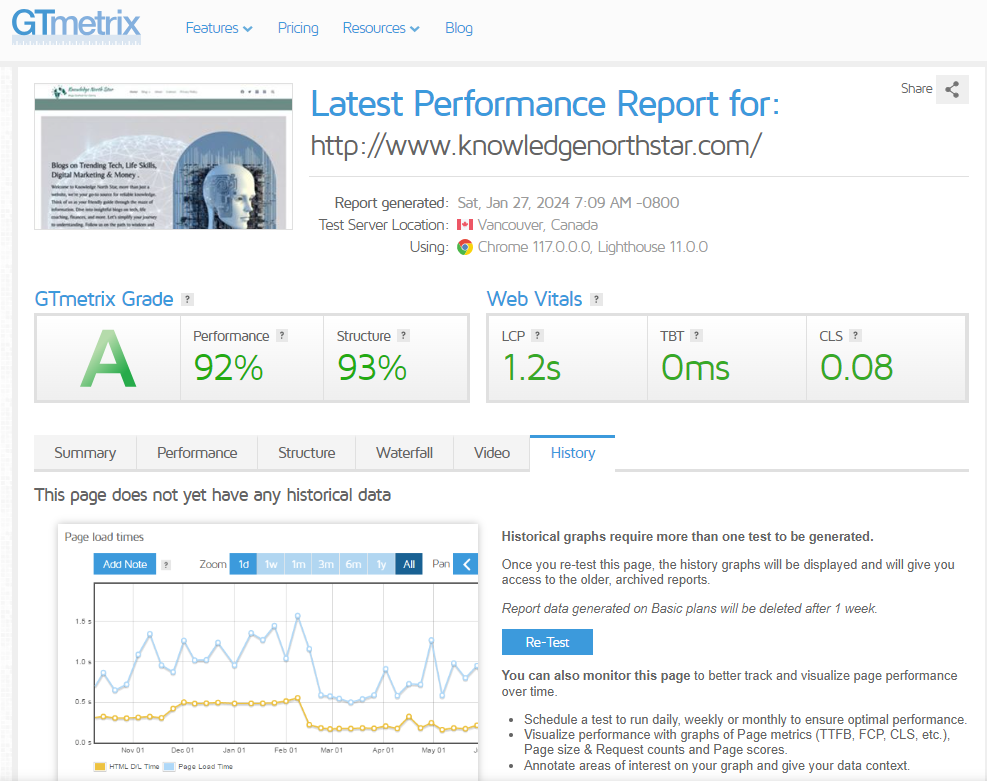Click the Share label text
The image size is (987, 781).
[916, 89]
